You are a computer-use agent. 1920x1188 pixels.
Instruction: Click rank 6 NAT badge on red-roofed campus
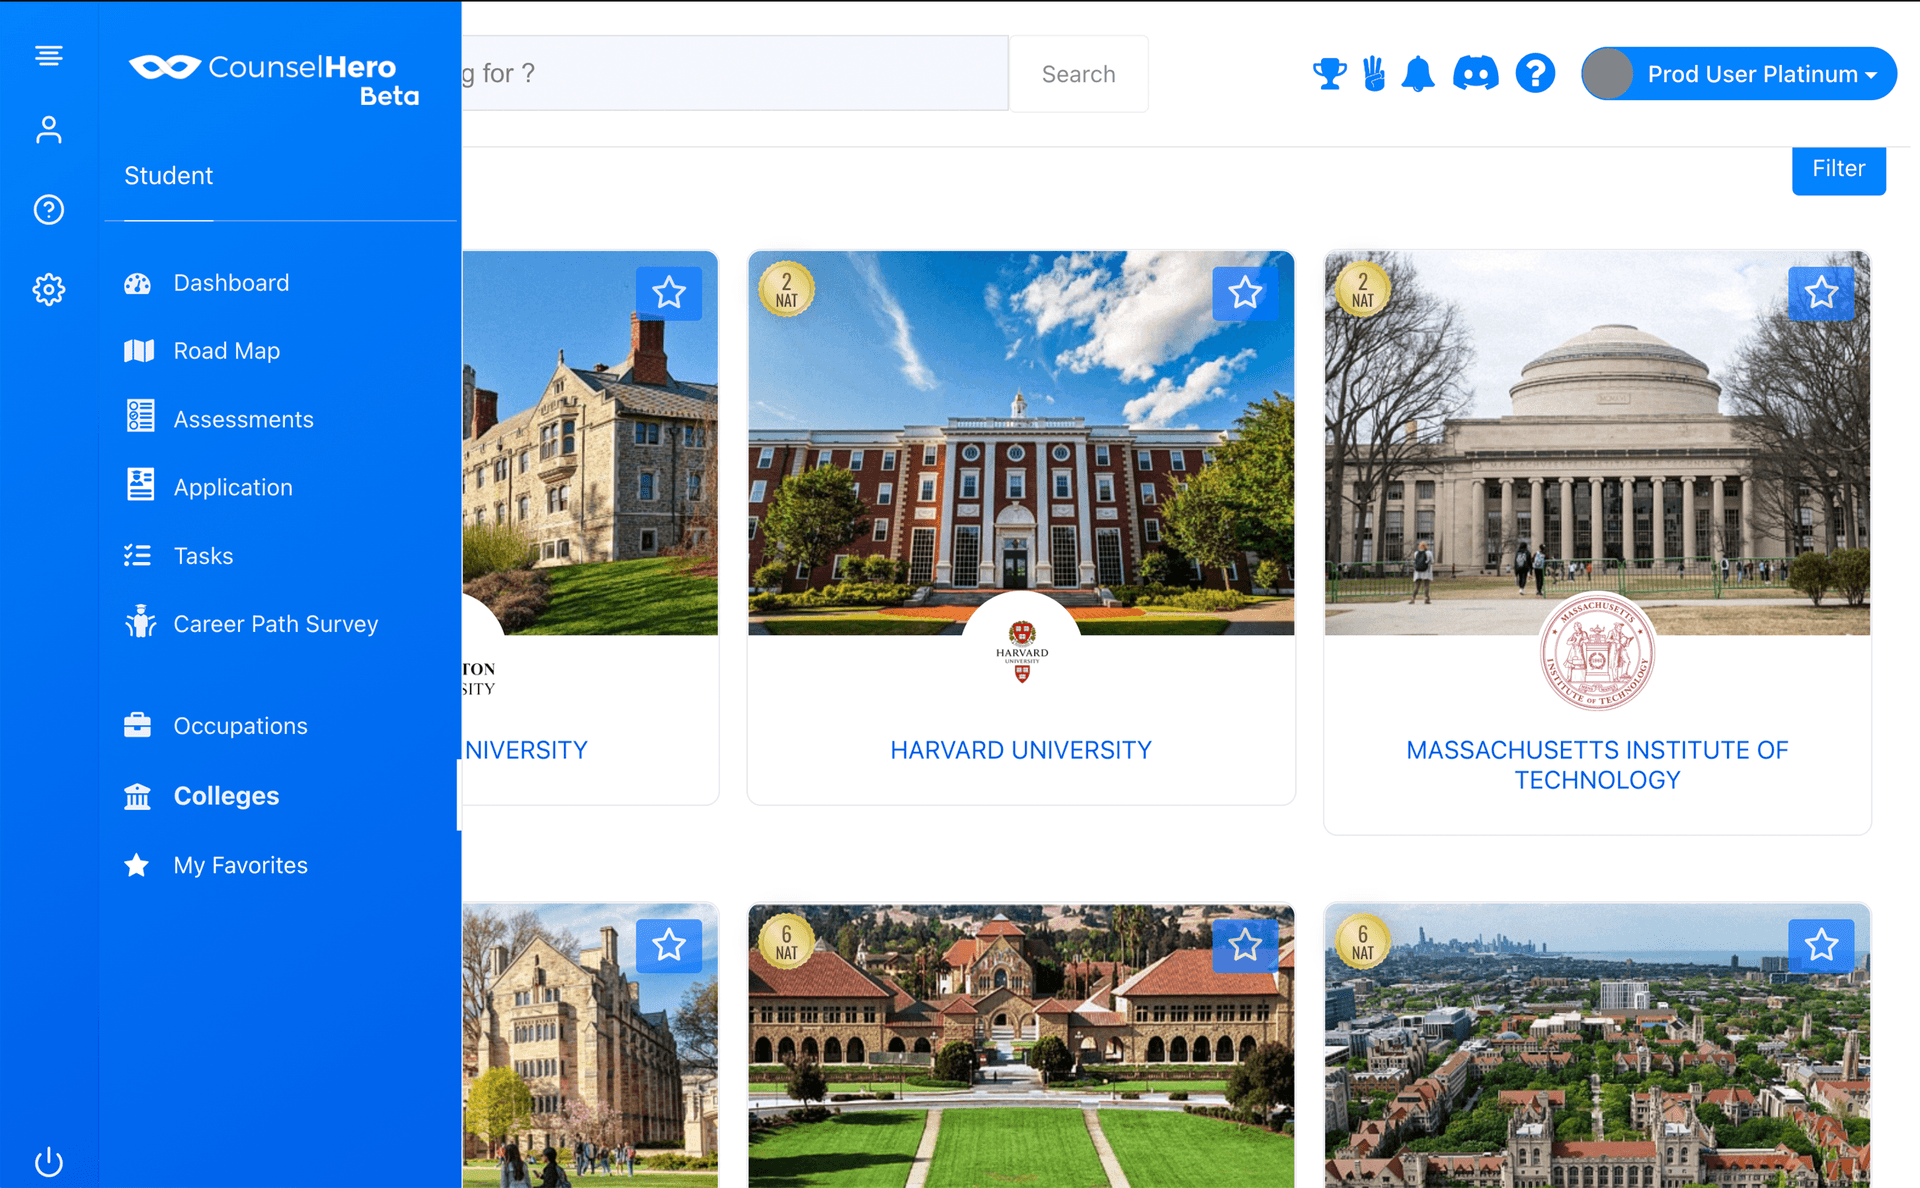click(x=787, y=942)
